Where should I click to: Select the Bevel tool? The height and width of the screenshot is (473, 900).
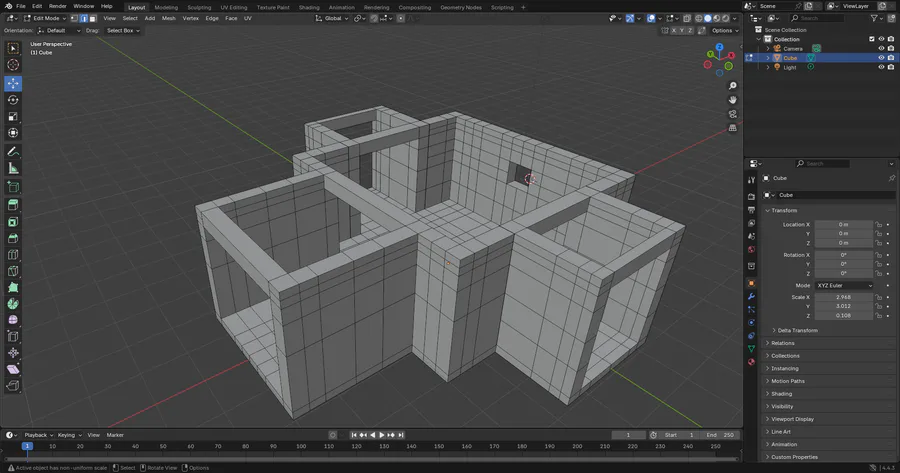point(13,238)
